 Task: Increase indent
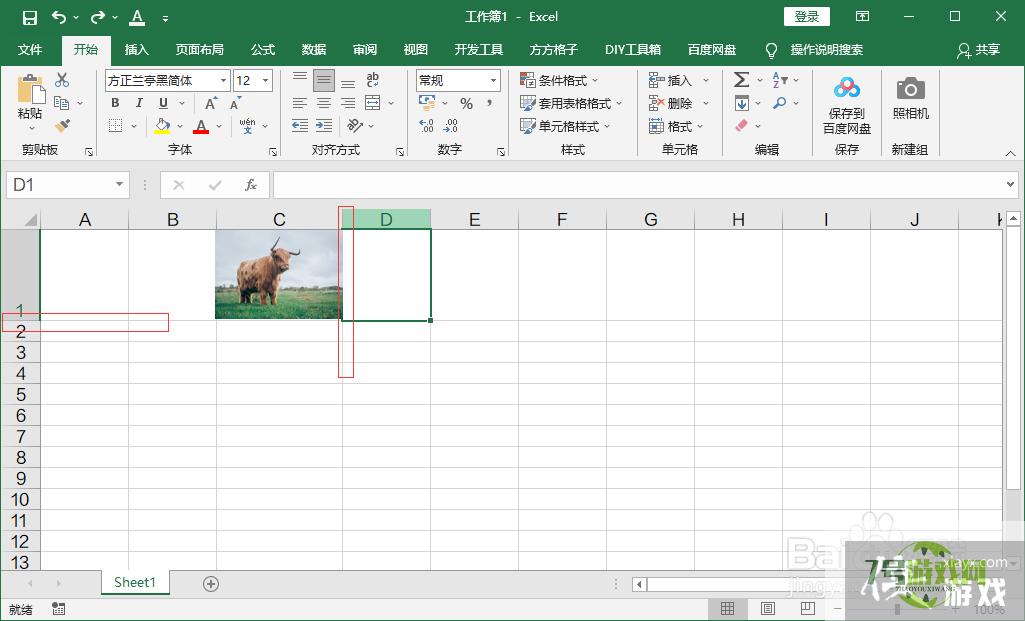324,126
